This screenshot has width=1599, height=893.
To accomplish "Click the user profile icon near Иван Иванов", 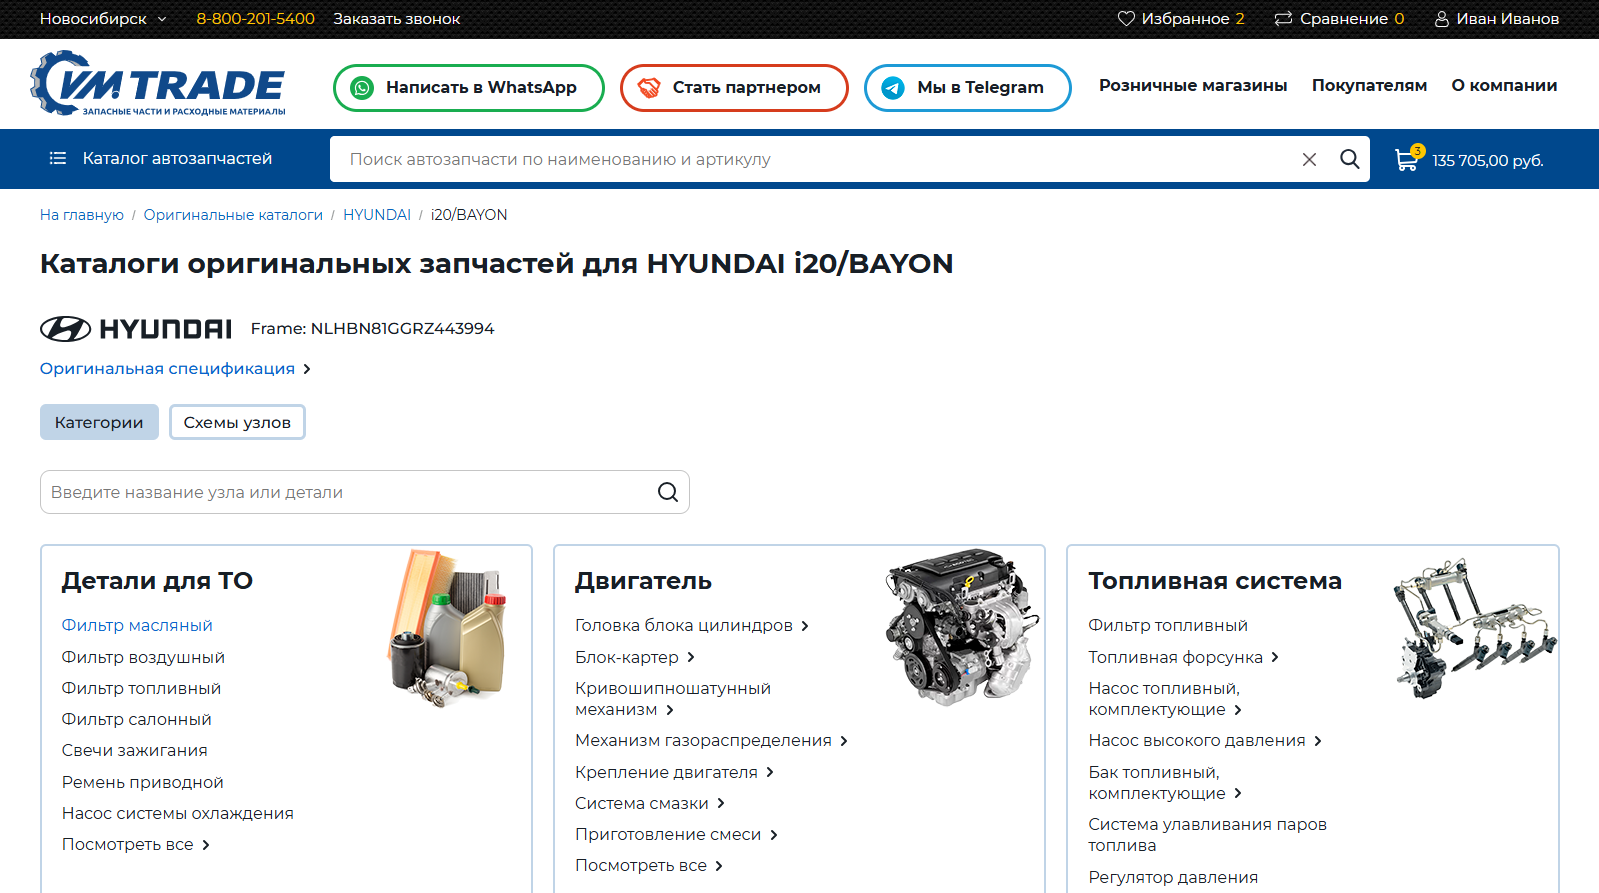I will 1442,19.
